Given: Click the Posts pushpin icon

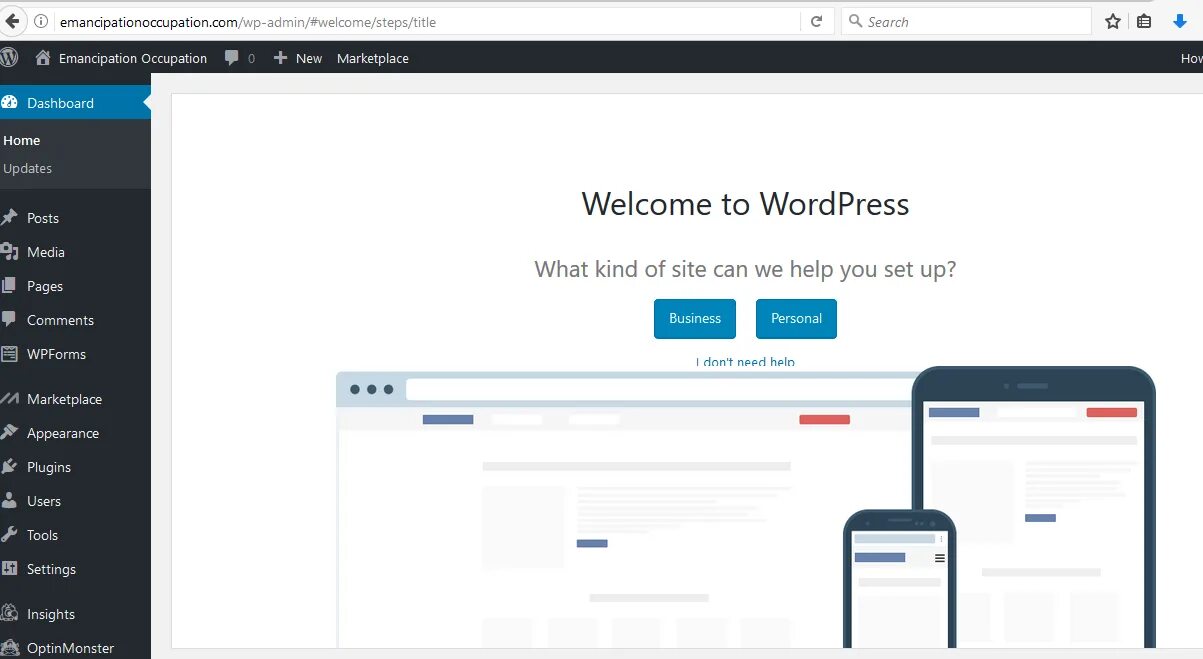Looking at the screenshot, I should click(9, 217).
